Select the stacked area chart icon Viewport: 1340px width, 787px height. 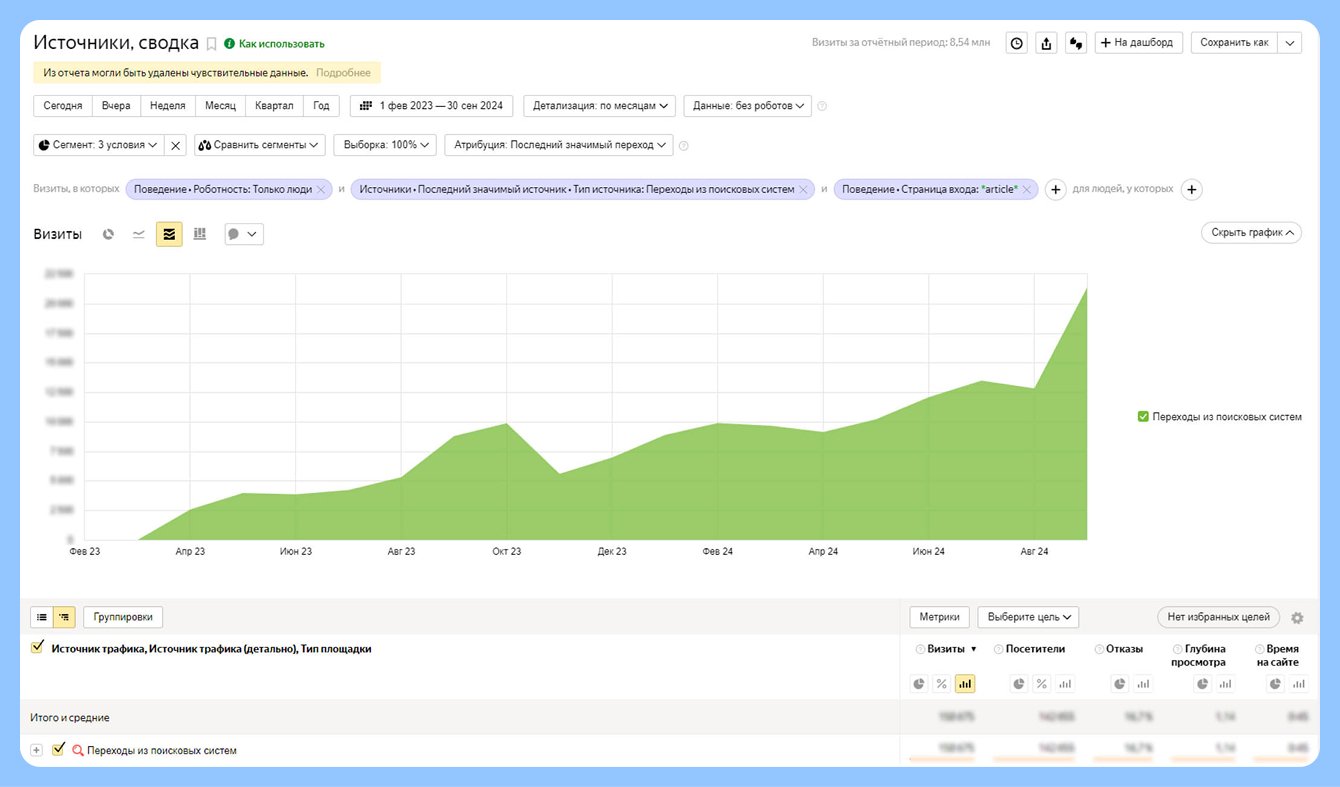[x=169, y=234]
